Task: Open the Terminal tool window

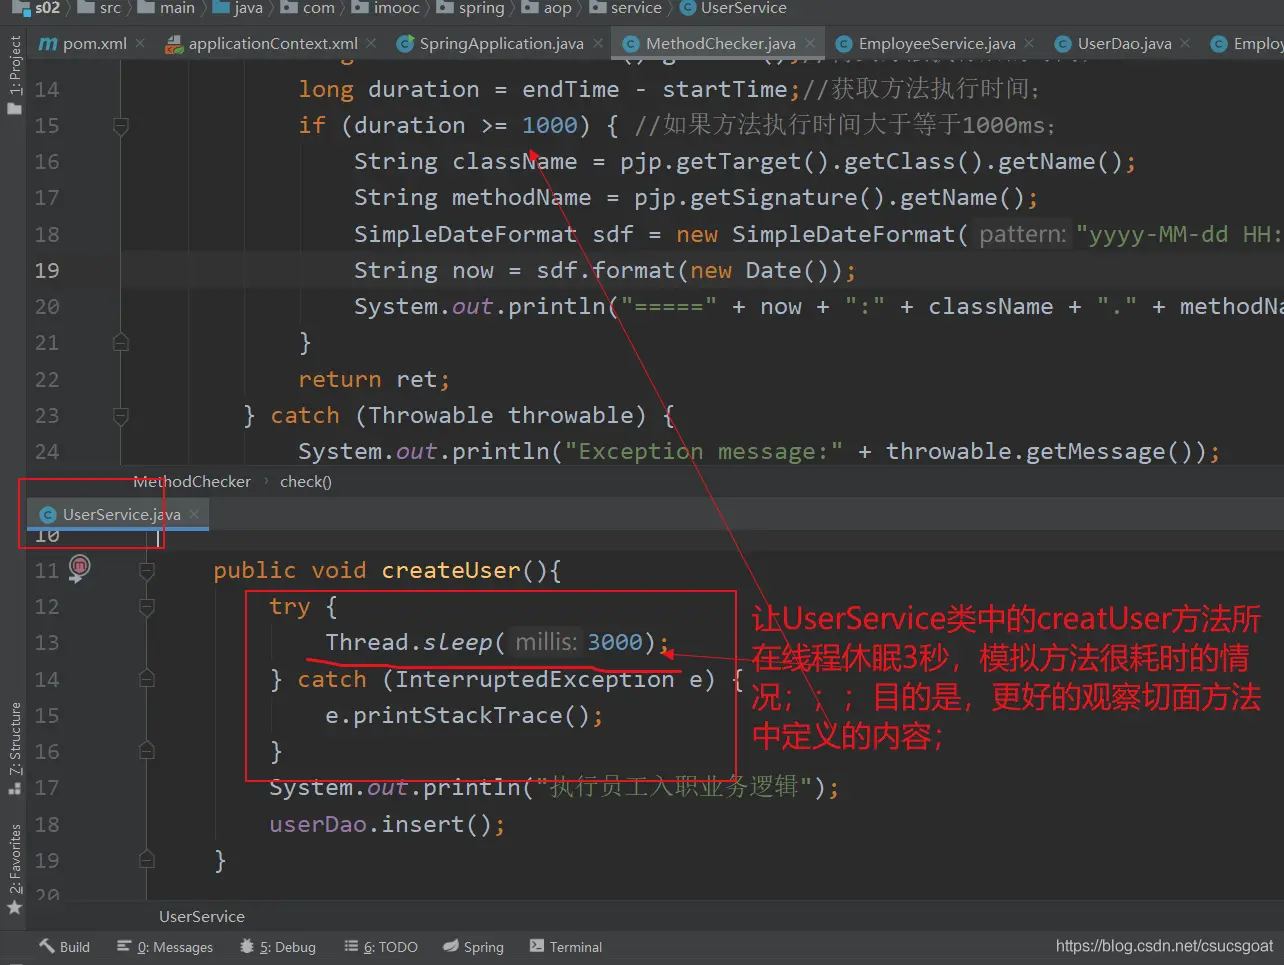Action: [x=566, y=947]
